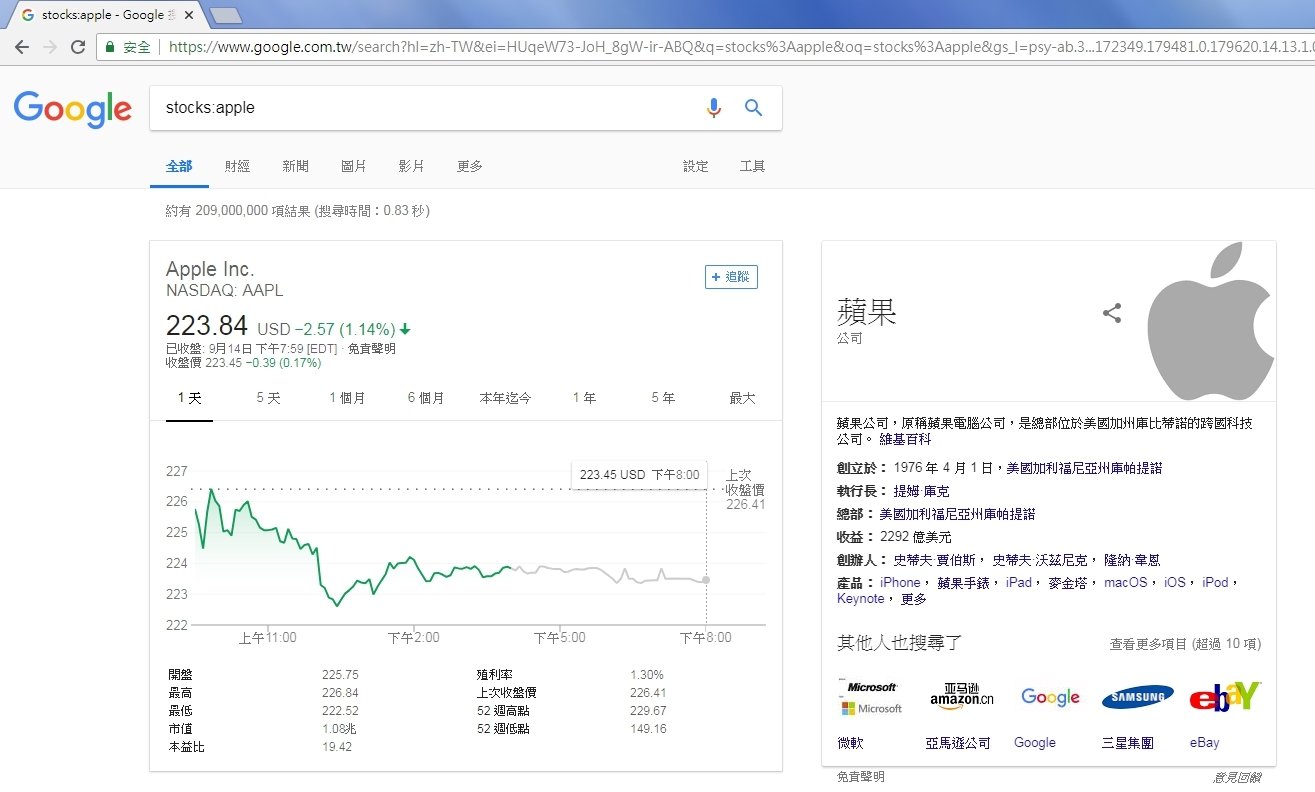This screenshot has width=1315, height=792.
Task: Click 意見回饋 feedback link
Action: 1238,777
